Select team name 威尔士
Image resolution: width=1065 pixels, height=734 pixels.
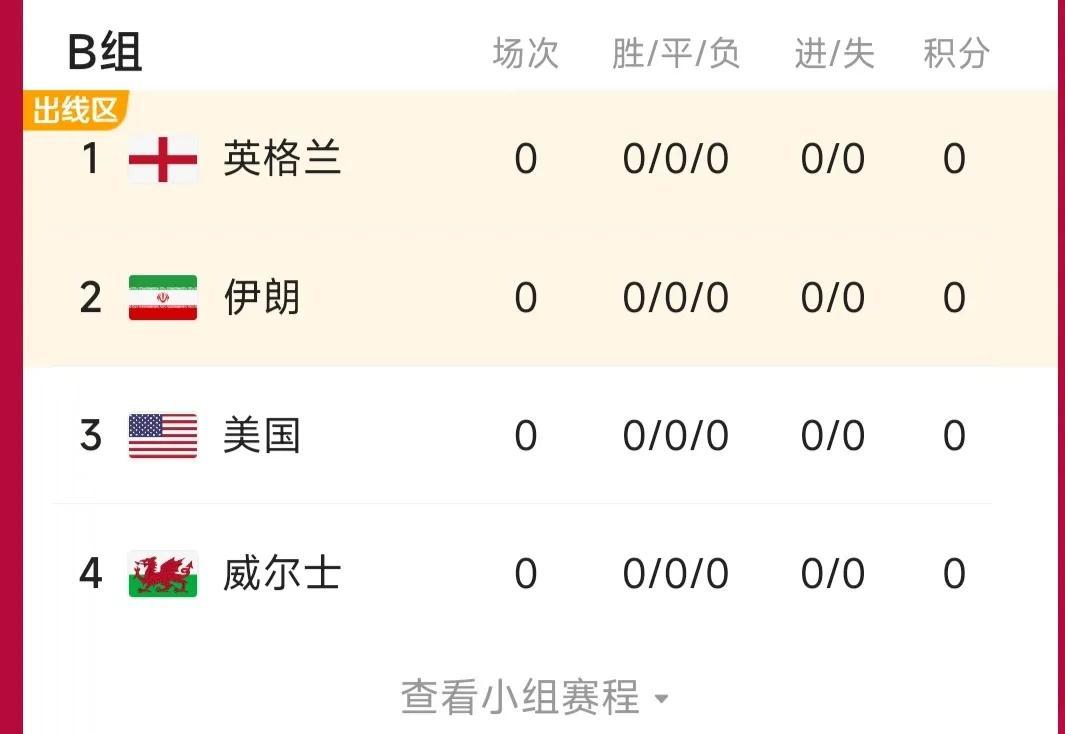coord(282,574)
